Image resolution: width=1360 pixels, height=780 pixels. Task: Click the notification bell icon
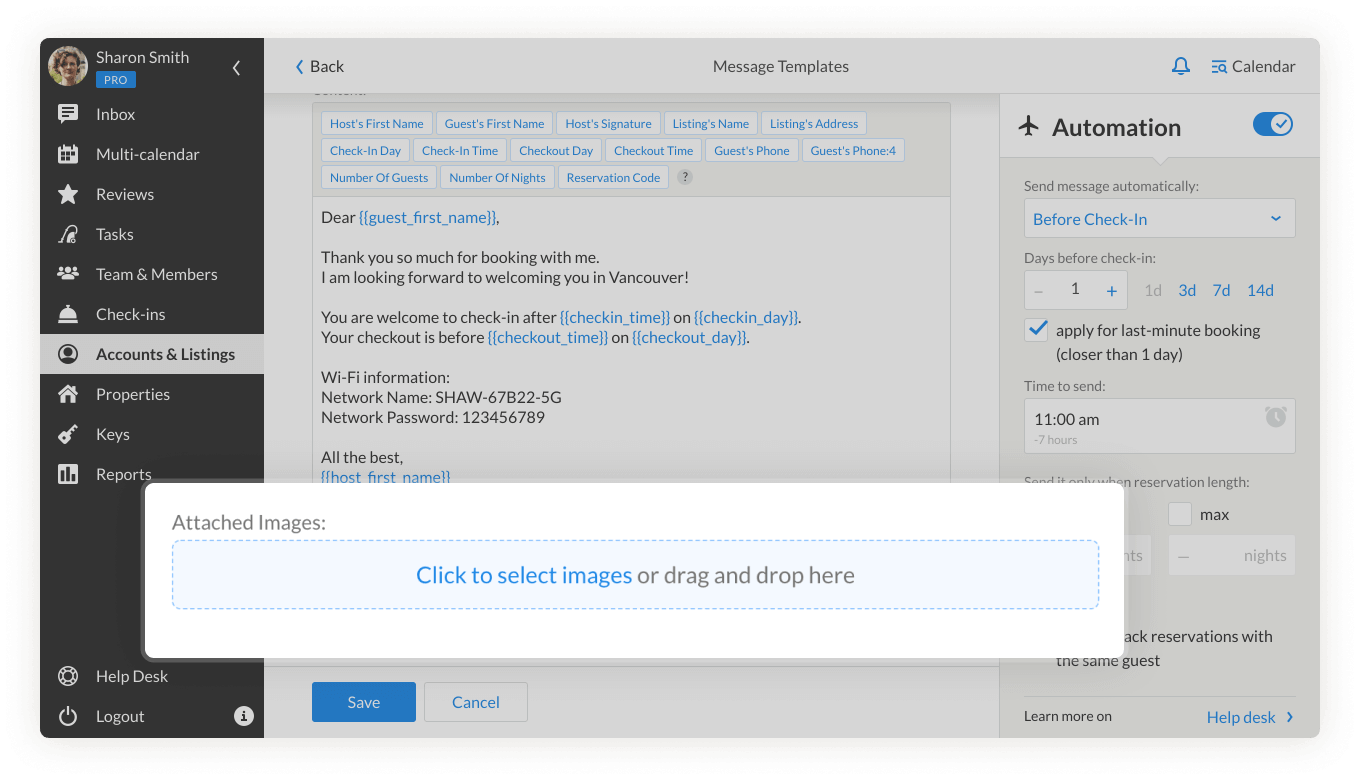(1181, 67)
